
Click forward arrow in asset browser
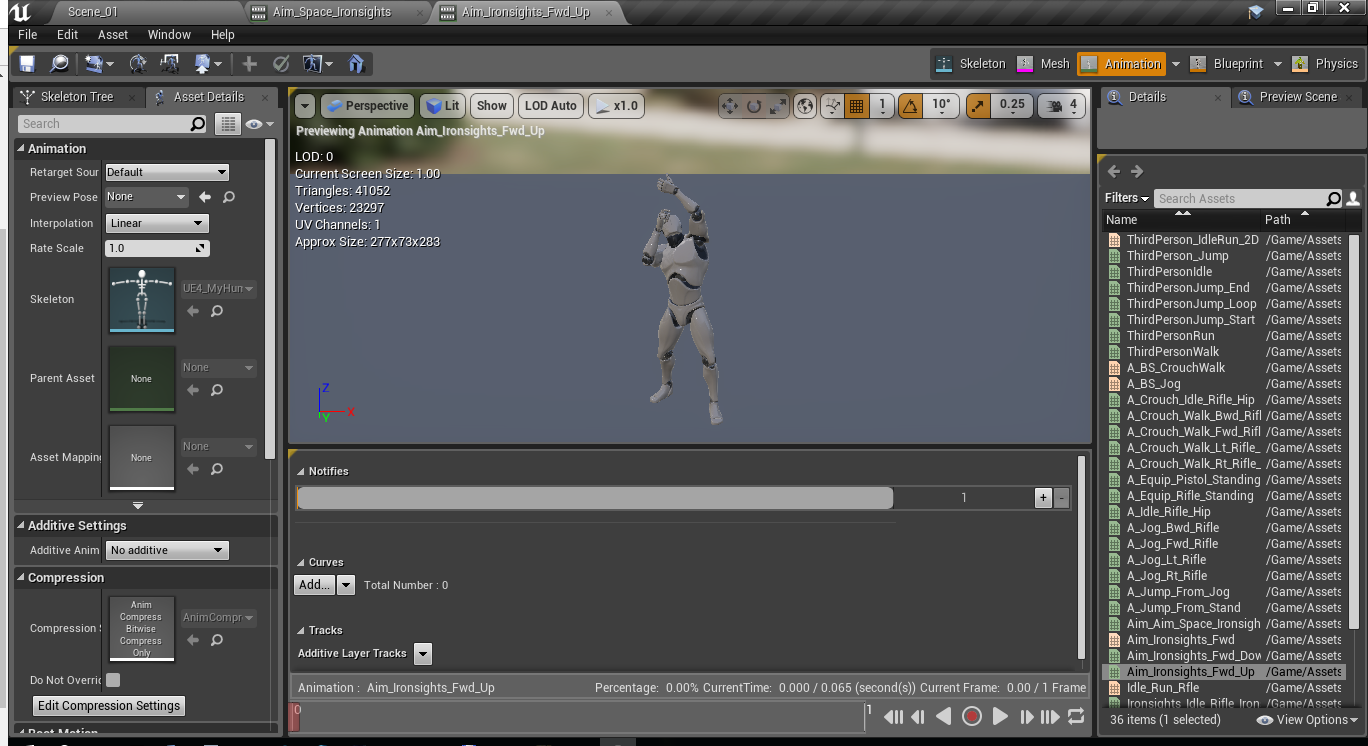tap(1137, 171)
